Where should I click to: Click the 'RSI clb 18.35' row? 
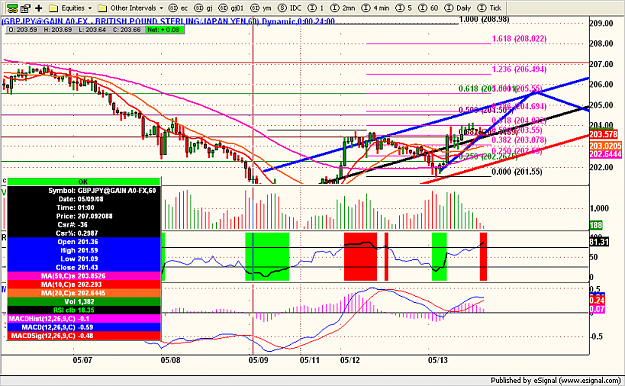click(x=84, y=310)
